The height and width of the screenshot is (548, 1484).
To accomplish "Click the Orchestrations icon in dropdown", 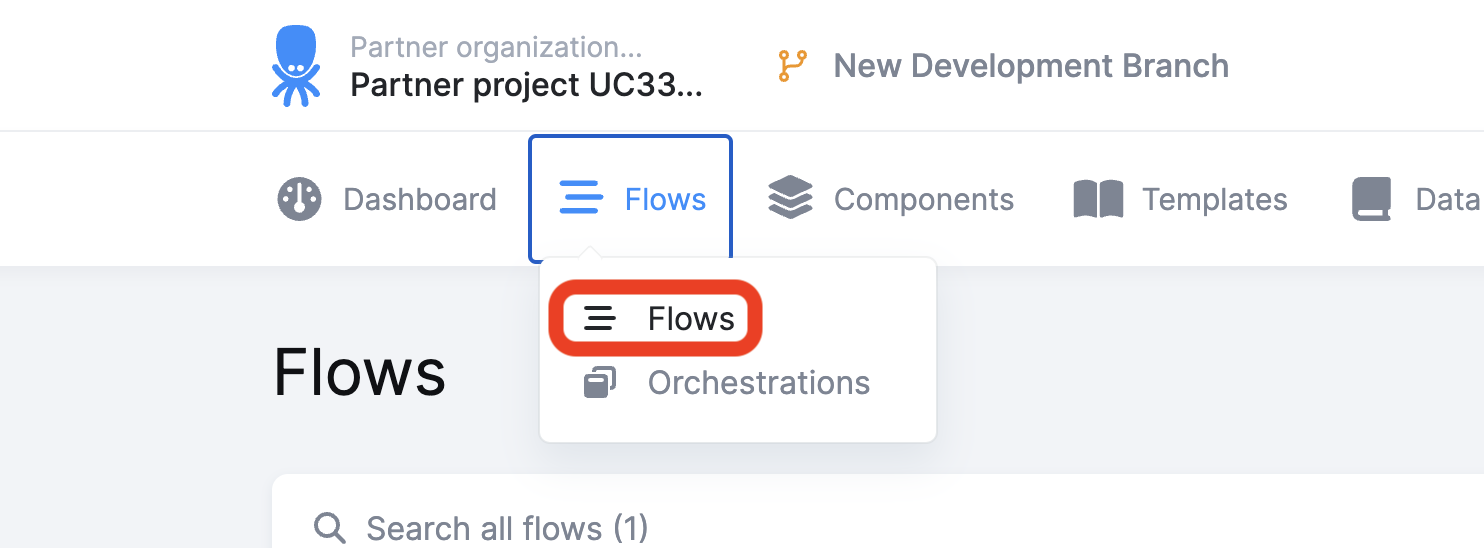I will 599,383.
